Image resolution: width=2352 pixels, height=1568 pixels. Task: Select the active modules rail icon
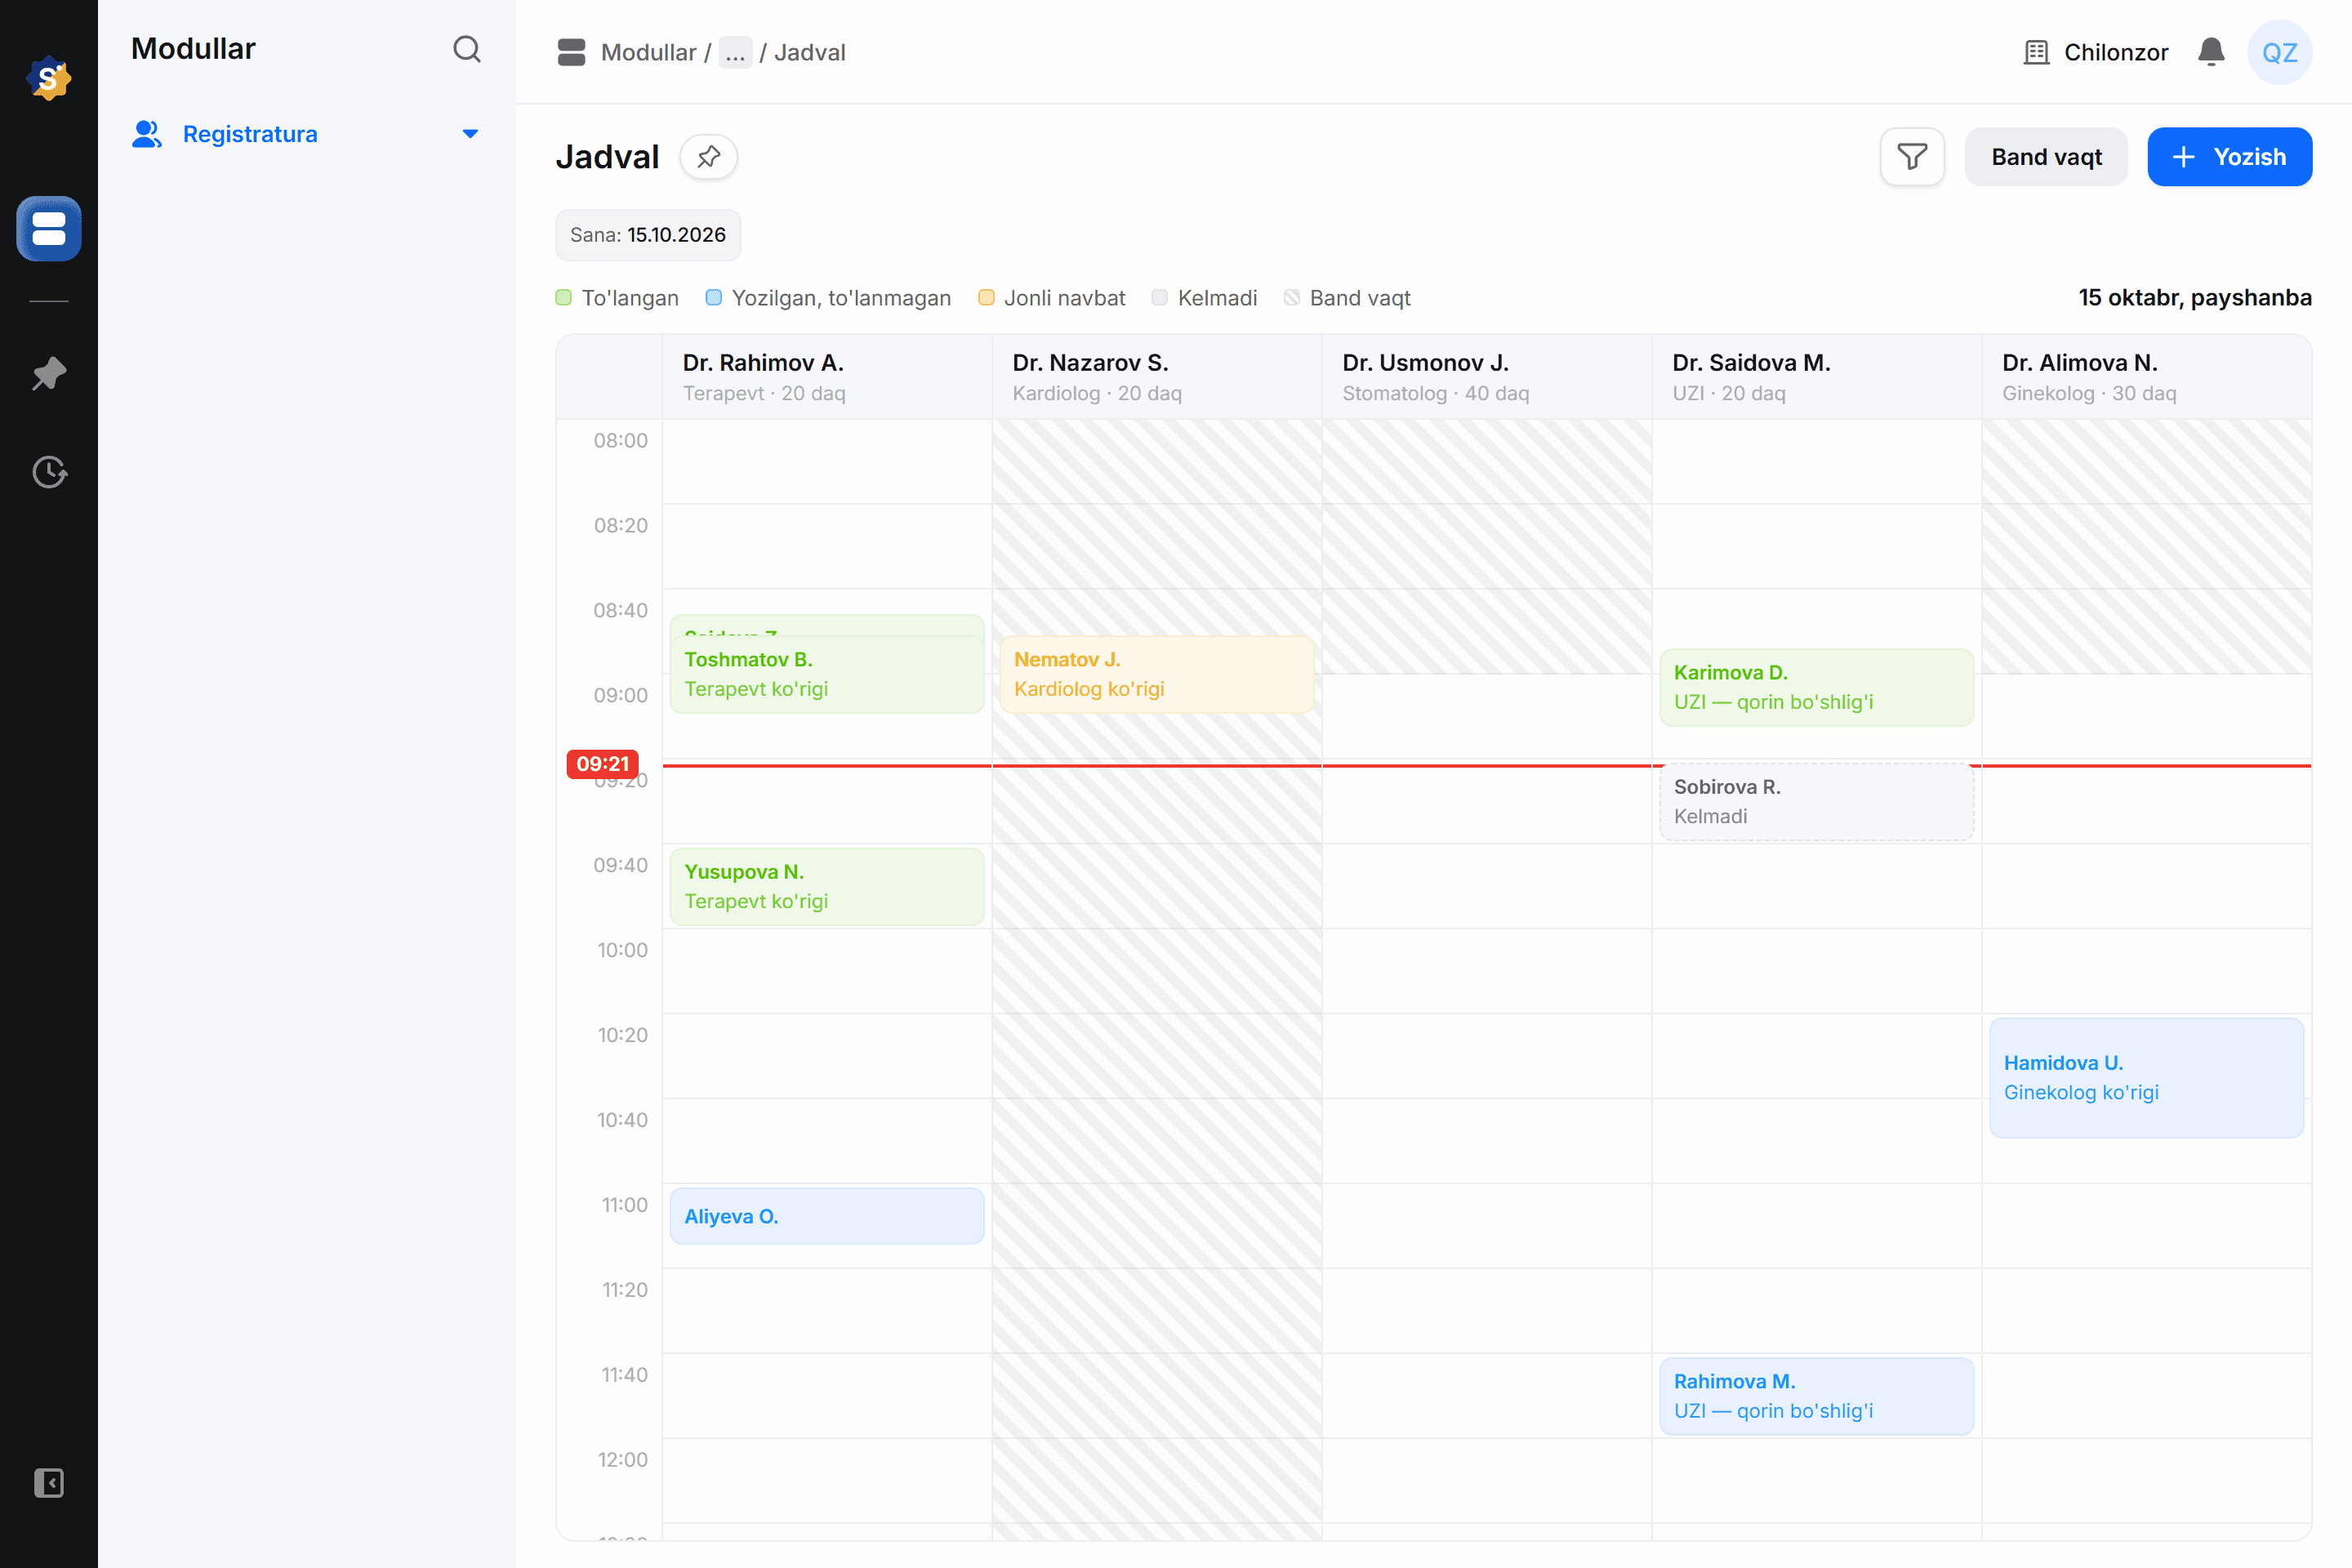(49, 229)
